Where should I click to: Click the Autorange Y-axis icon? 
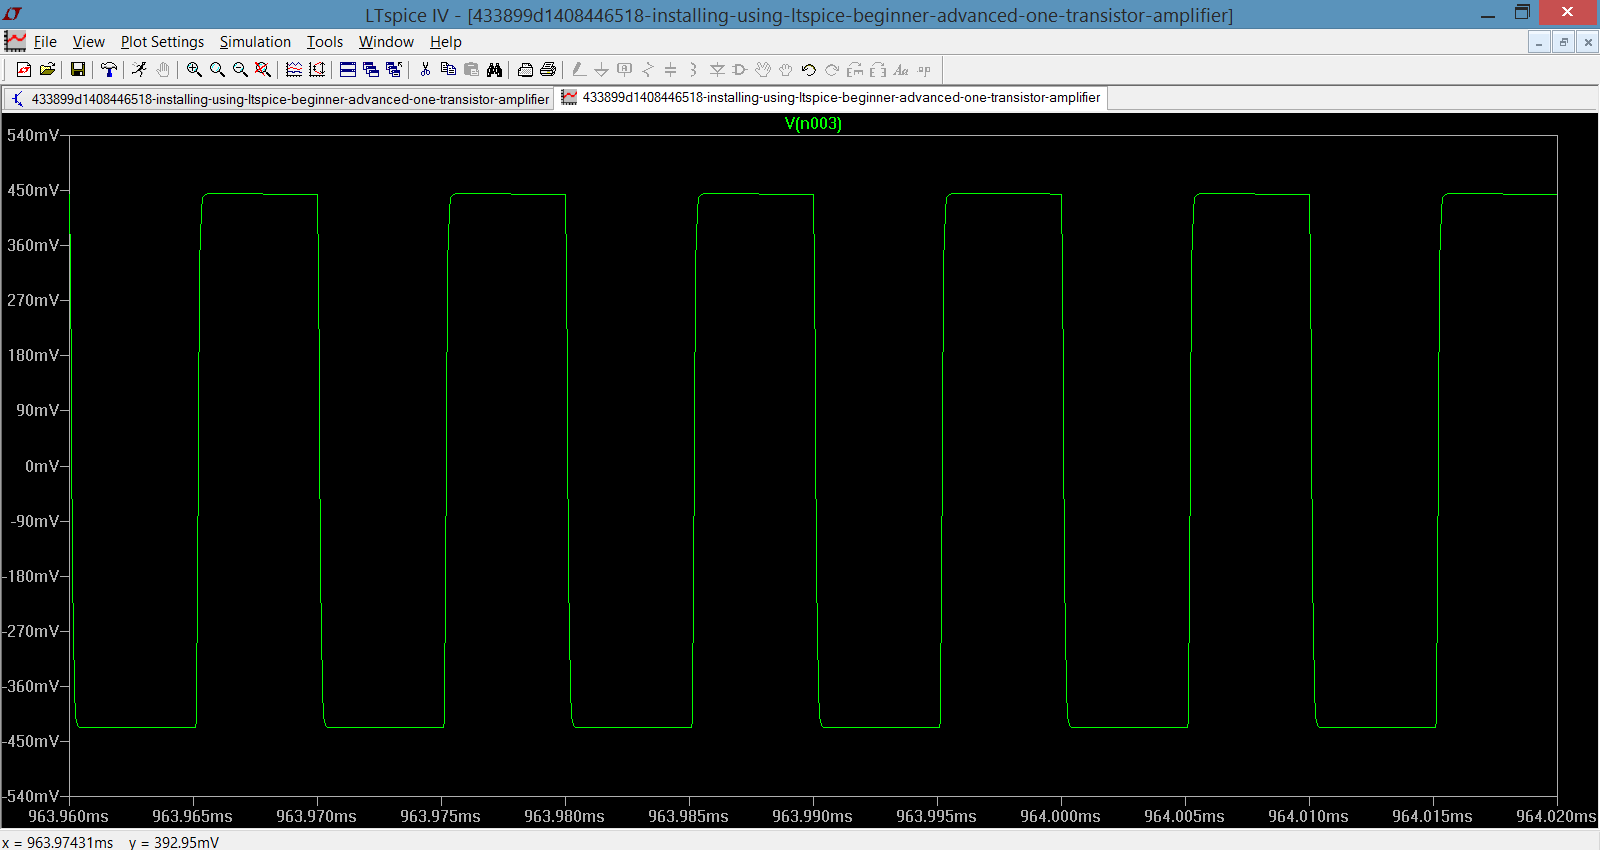tap(317, 69)
